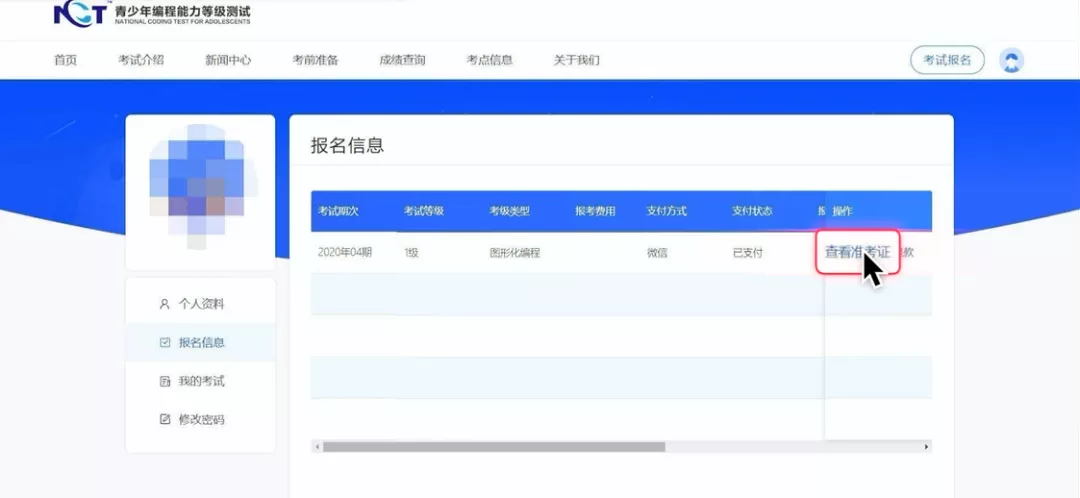
Task: Click the 1级 cell in the table
Action: coord(411,253)
